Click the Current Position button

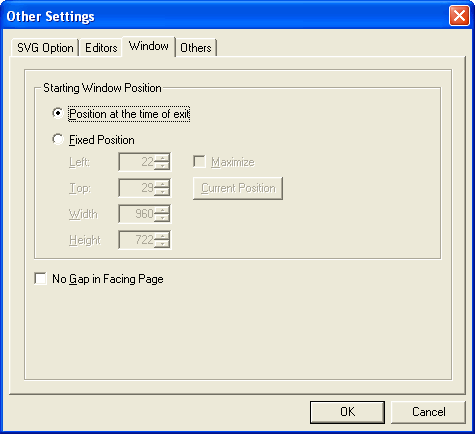pyautogui.click(x=238, y=188)
